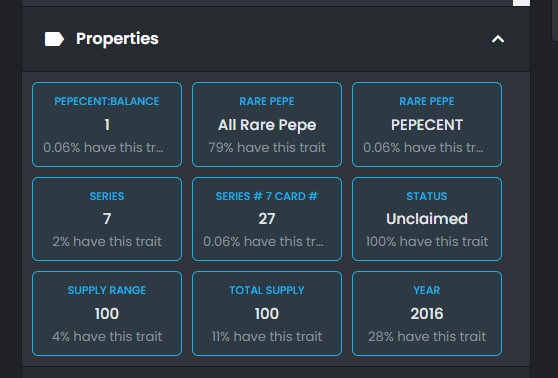
Task: Click the 28% have this trait text
Action: (427, 336)
